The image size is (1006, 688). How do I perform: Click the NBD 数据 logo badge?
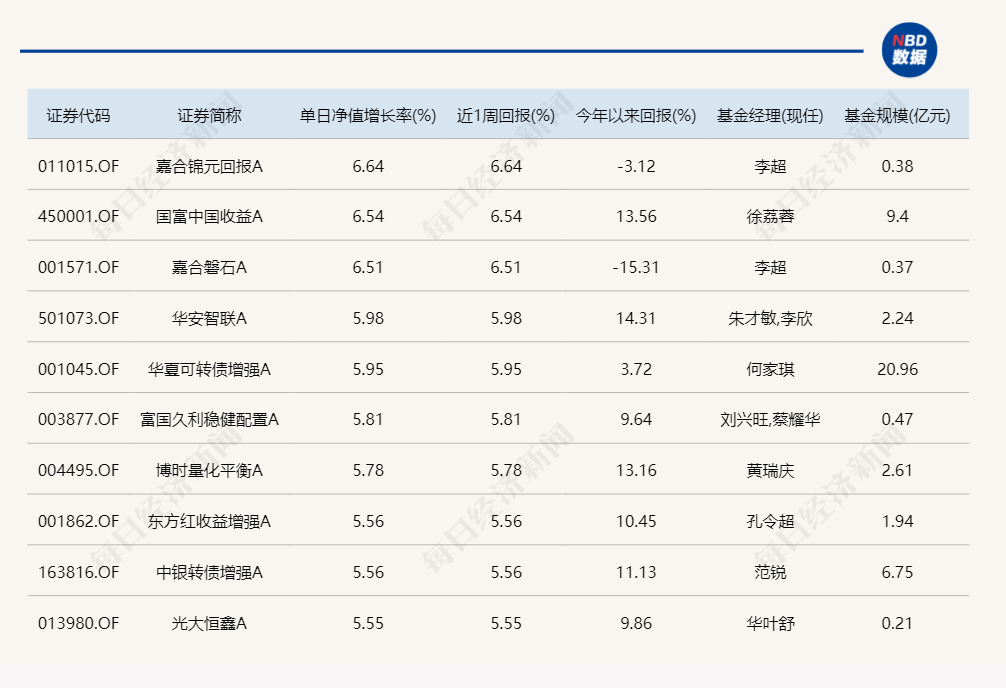click(x=909, y=50)
